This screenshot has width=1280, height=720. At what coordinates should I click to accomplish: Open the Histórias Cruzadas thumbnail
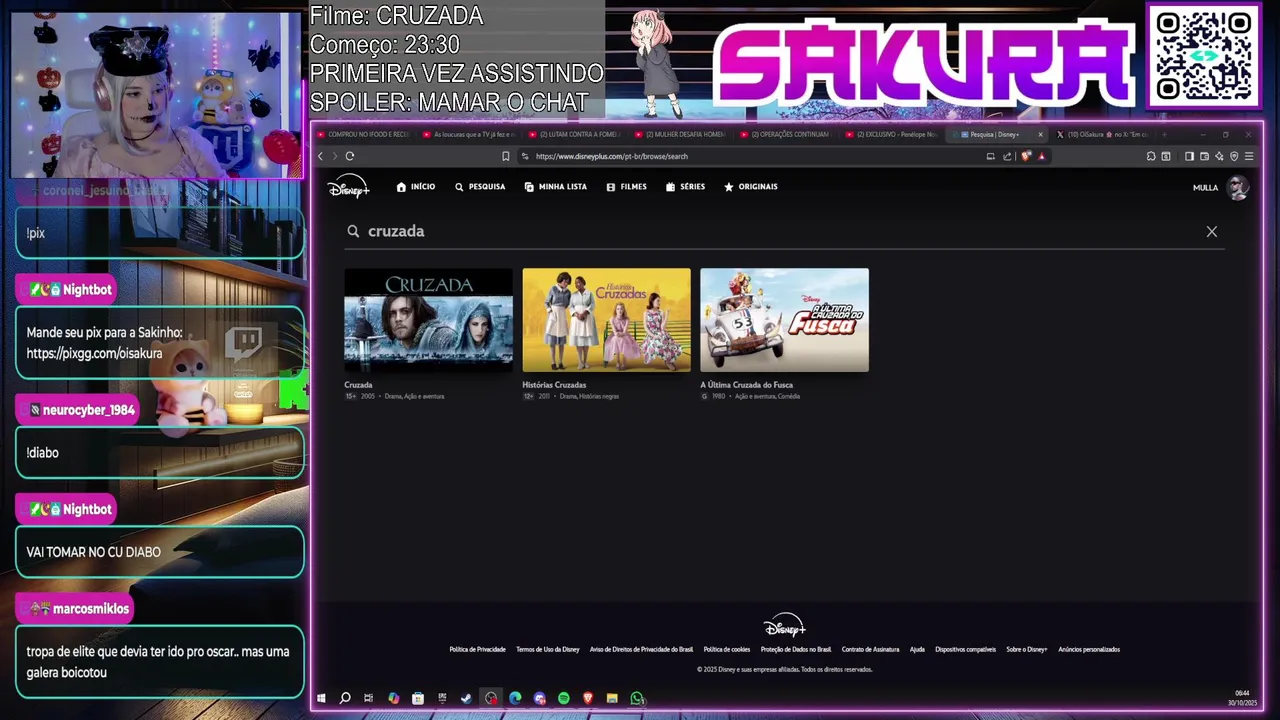(x=606, y=320)
